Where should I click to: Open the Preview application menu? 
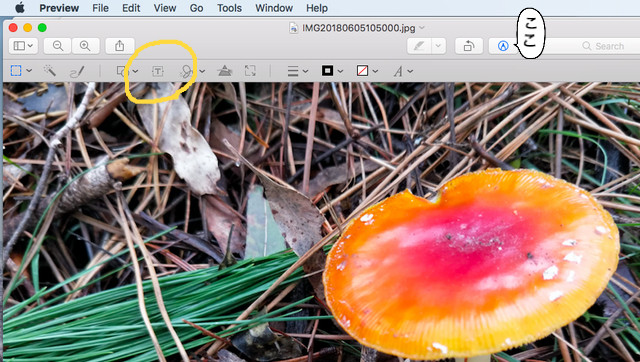tap(59, 8)
